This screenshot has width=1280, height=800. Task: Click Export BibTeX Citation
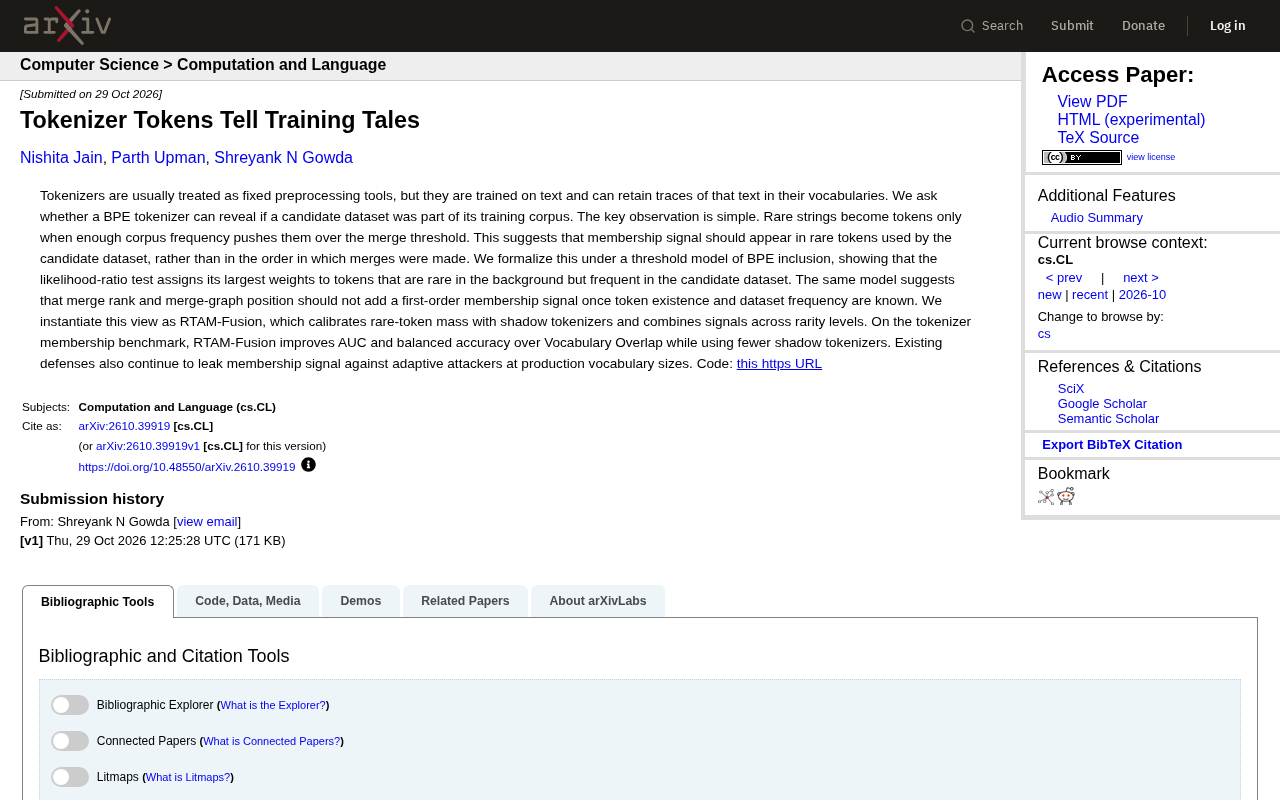click(x=1112, y=445)
